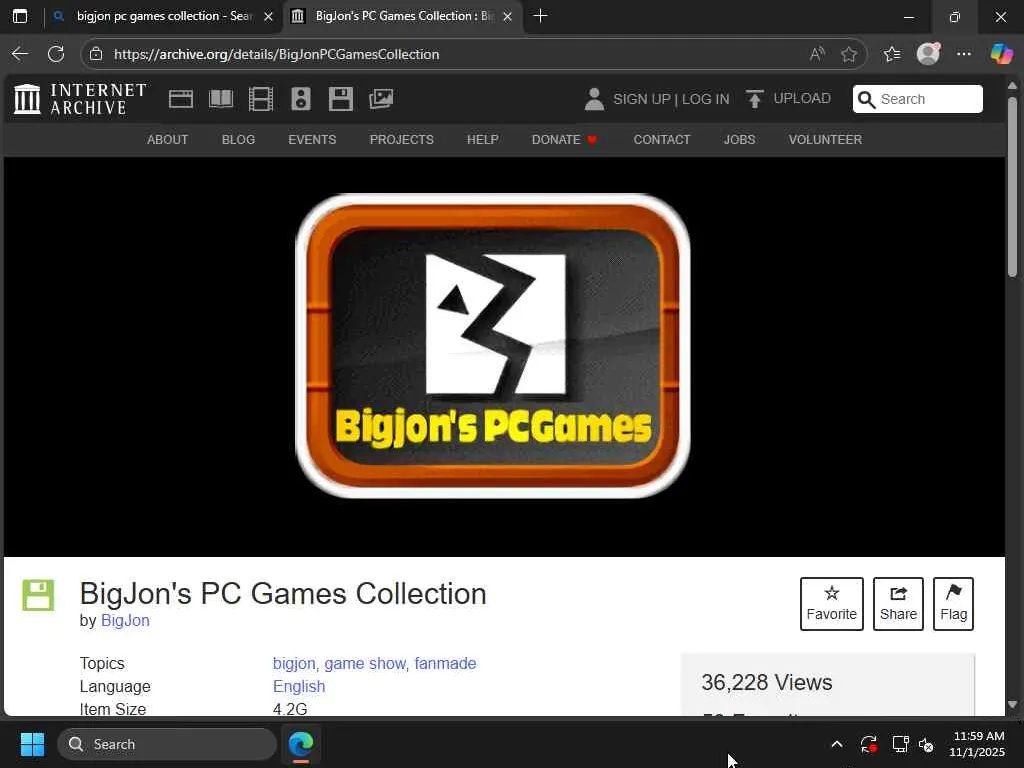Screen dimensions: 1024x768
Task: Open the Video film strip icon
Action: point(261,99)
